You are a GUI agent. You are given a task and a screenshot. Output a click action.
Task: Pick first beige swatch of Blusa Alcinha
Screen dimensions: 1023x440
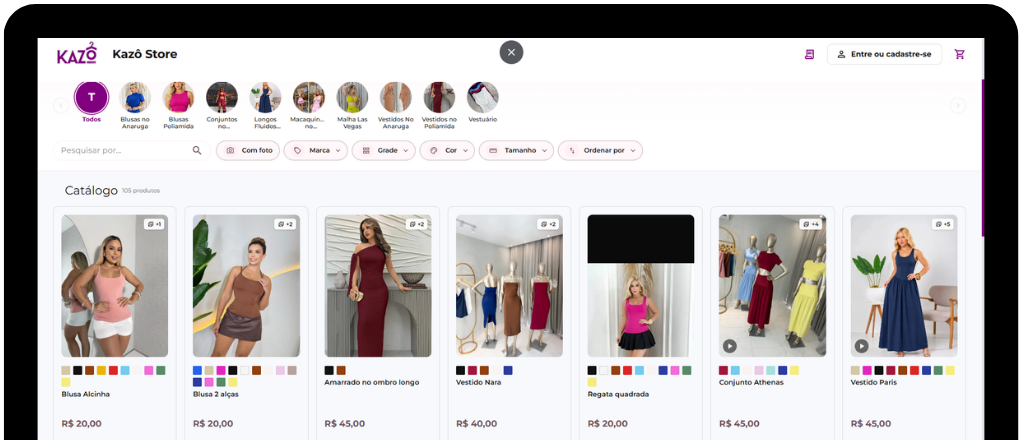tap(66, 370)
